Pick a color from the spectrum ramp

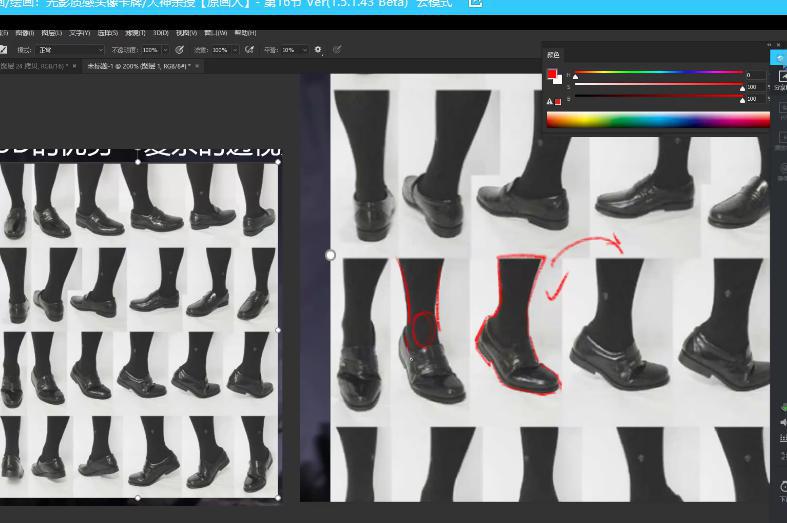(658, 120)
